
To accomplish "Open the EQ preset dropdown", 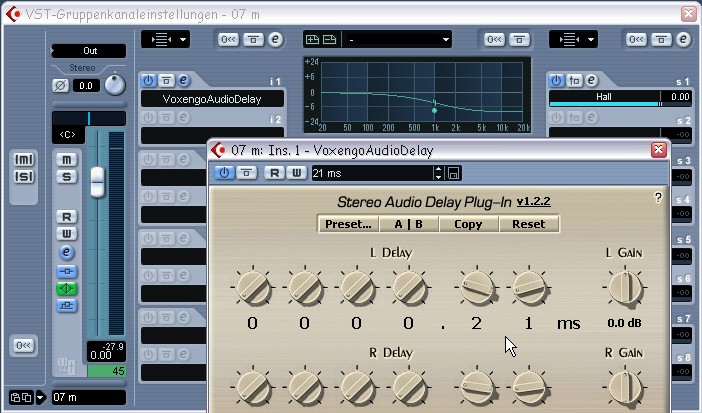I will (x=398, y=39).
